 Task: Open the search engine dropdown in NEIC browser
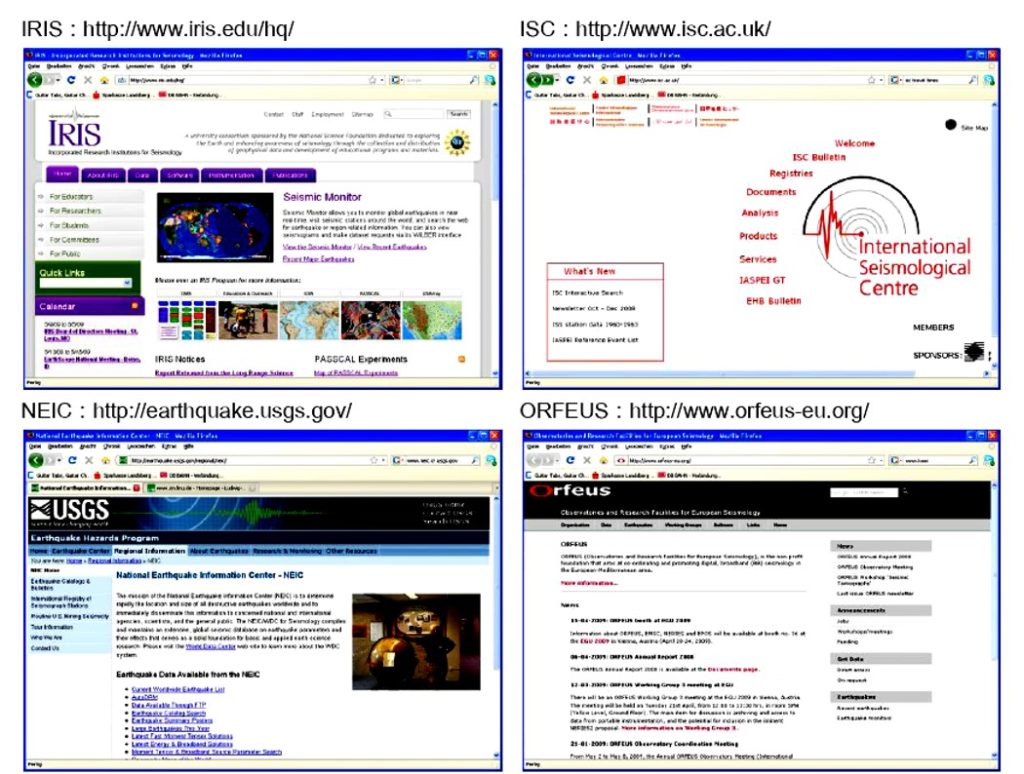[397, 460]
